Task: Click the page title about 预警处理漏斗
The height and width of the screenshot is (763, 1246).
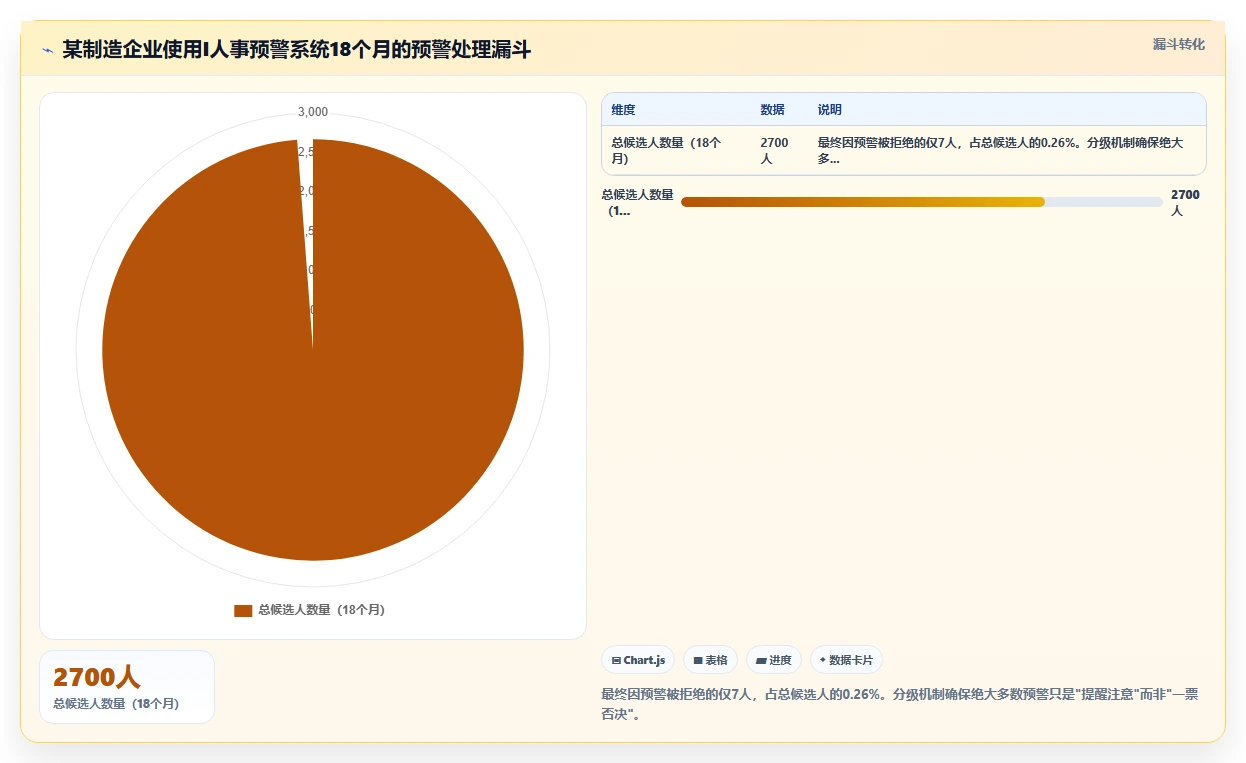Action: pos(297,50)
